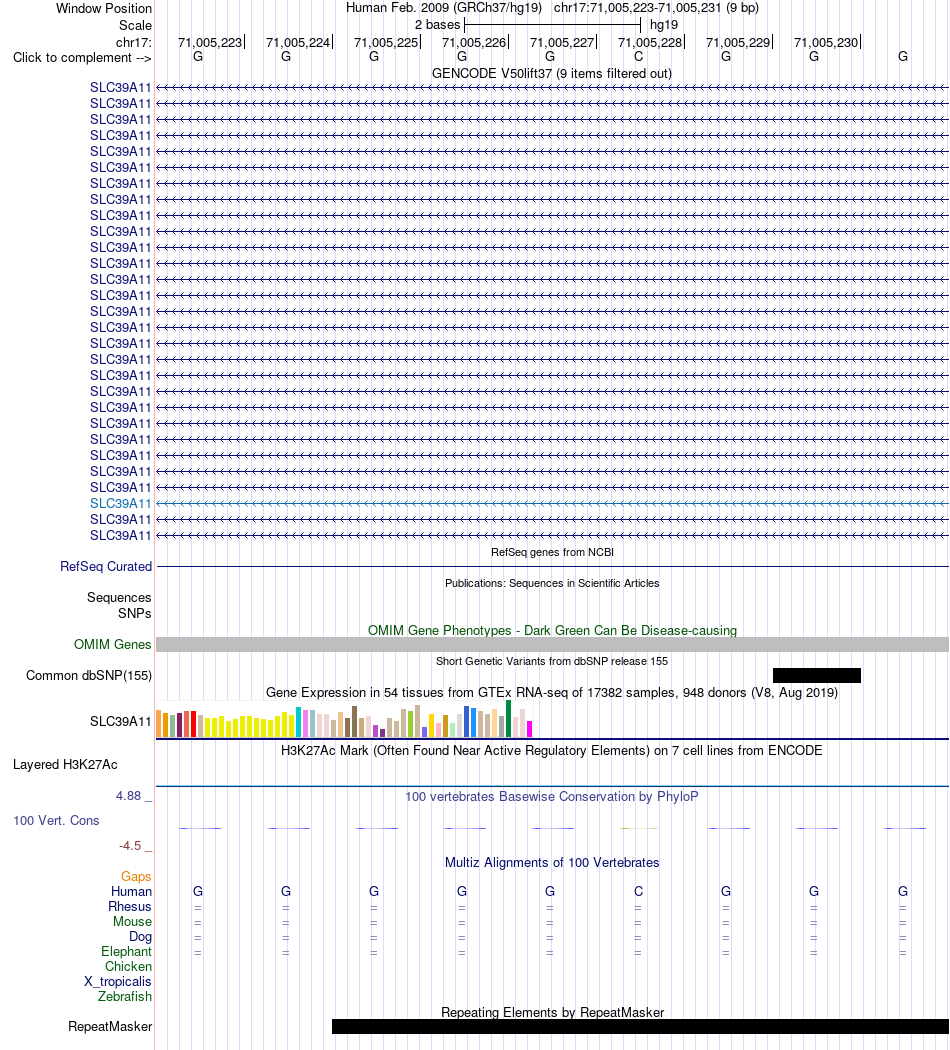
Task: Click the tall dark-green GTEx expression bar
Action: click(509, 719)
